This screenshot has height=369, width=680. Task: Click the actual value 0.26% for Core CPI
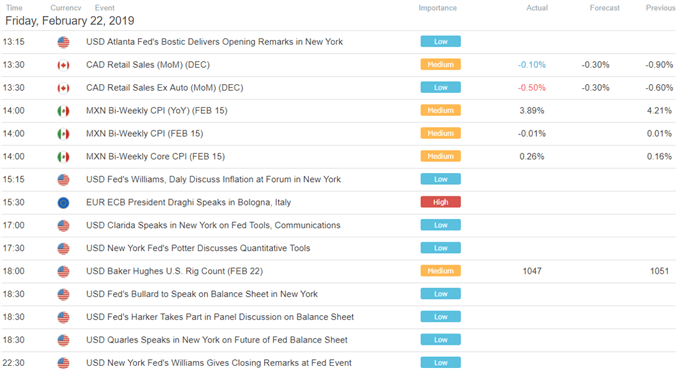coord(532,157)
